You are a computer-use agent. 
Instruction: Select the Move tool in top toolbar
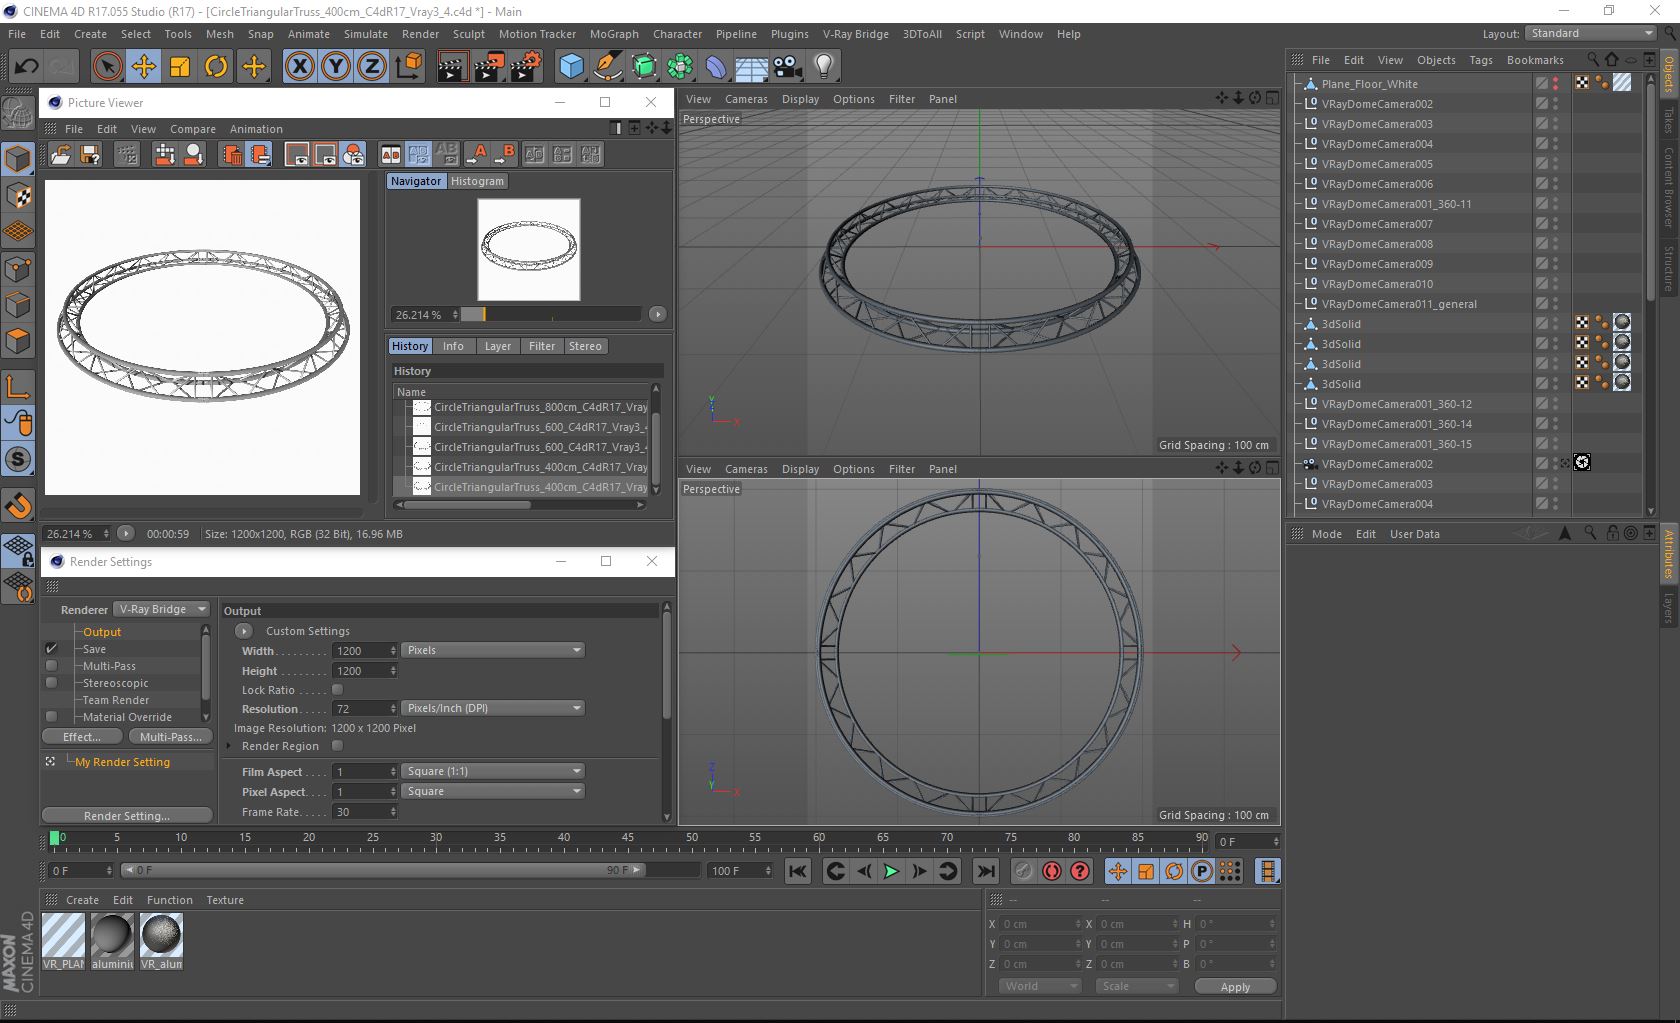pos(144,67)
